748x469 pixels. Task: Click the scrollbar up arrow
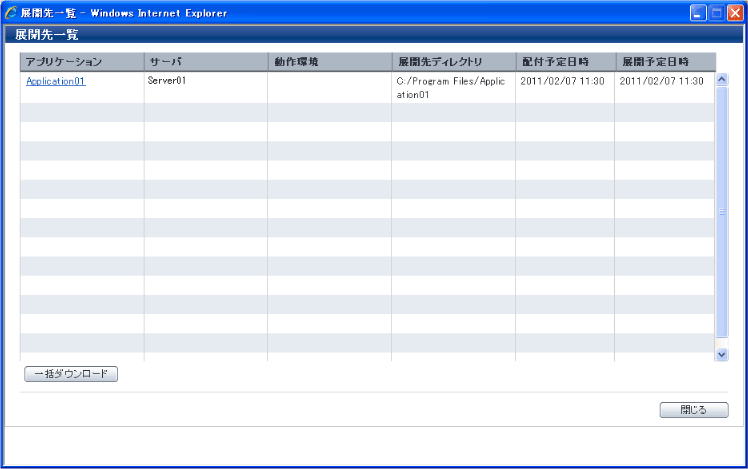722,79
